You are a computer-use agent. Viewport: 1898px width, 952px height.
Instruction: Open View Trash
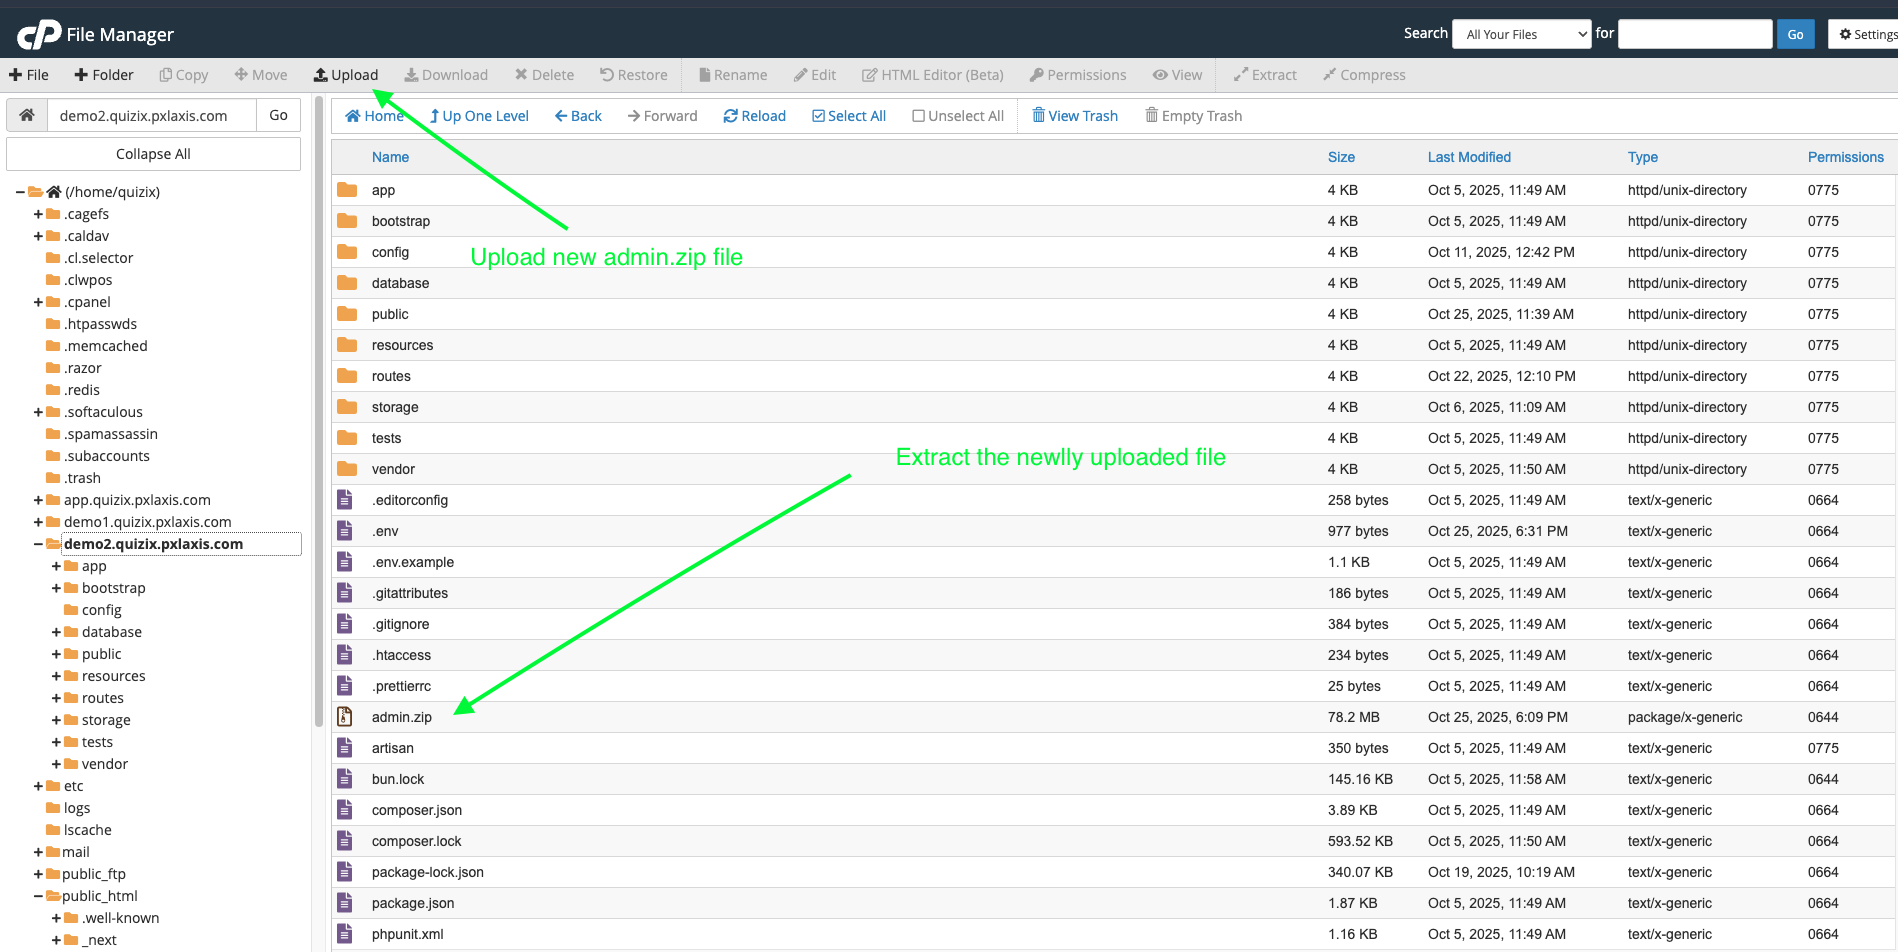click(1074, 116)
